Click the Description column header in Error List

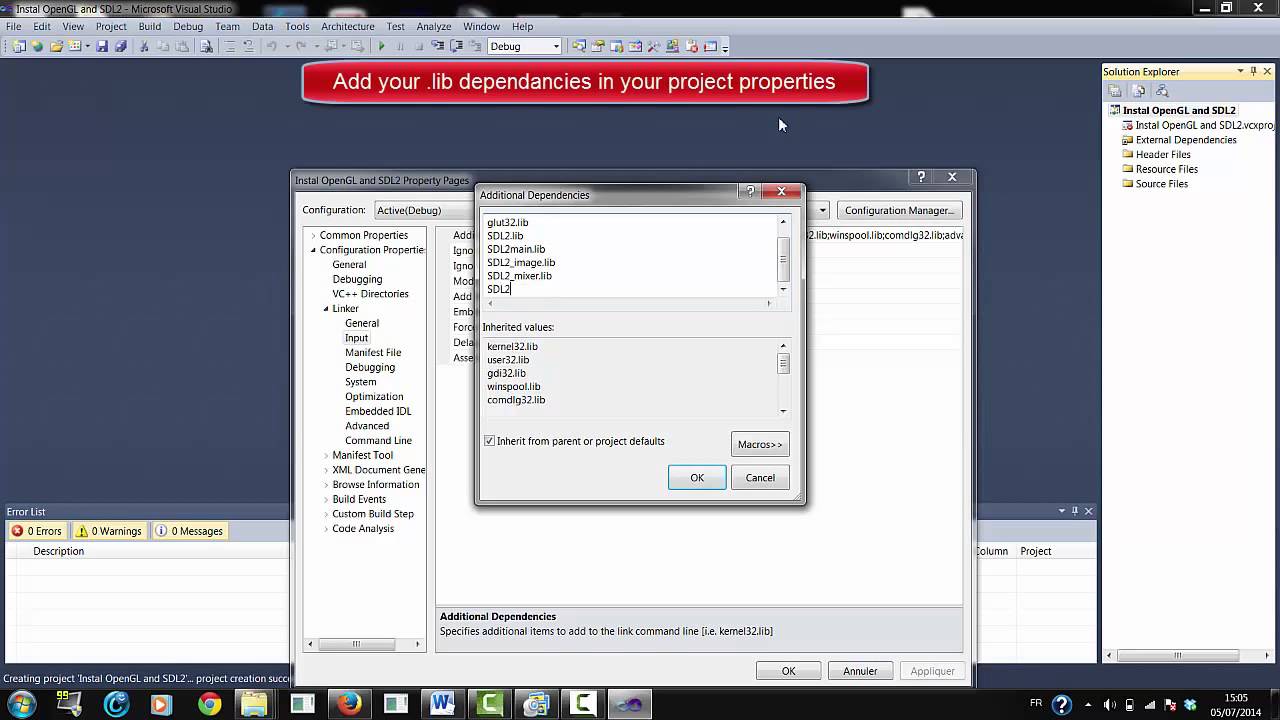[58, 551]
